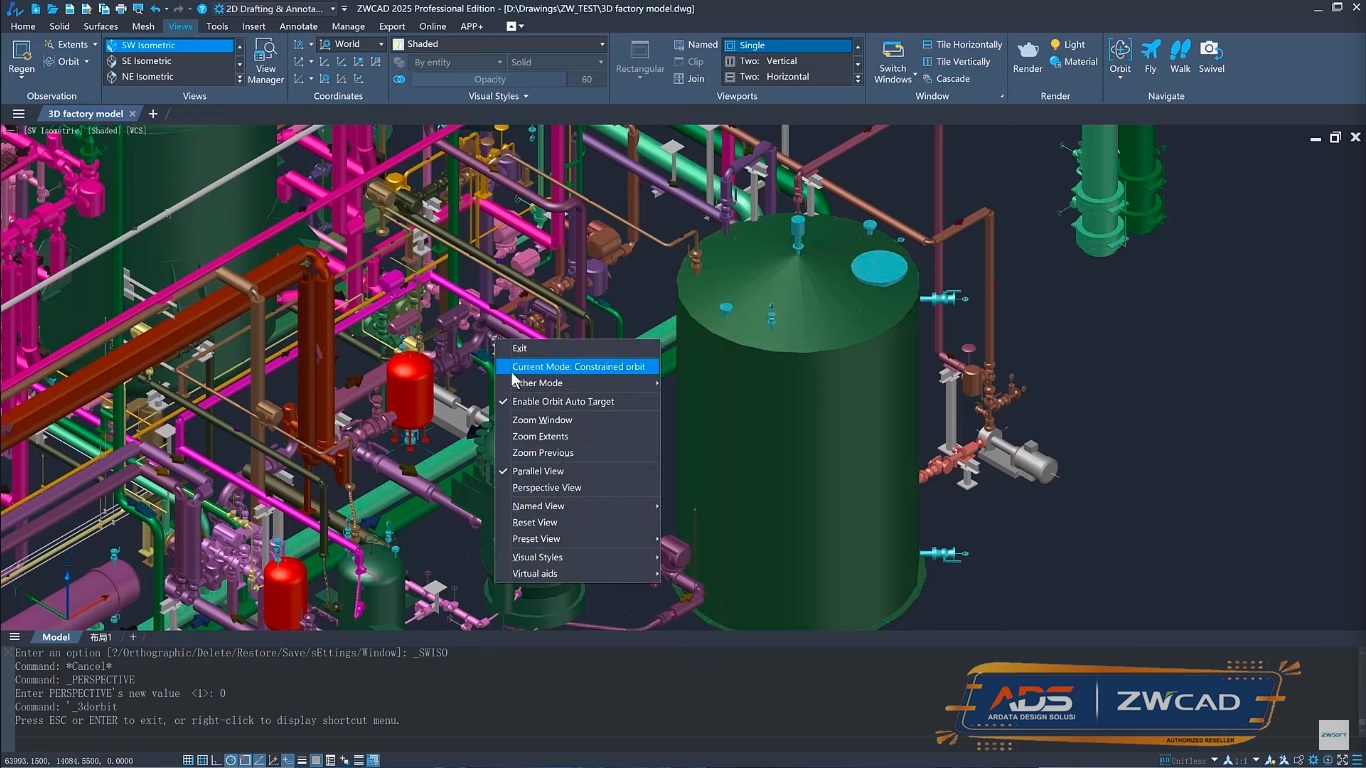Choose the Single viewport configuration
Screen dimensions: 1366x768
(789, 45)
